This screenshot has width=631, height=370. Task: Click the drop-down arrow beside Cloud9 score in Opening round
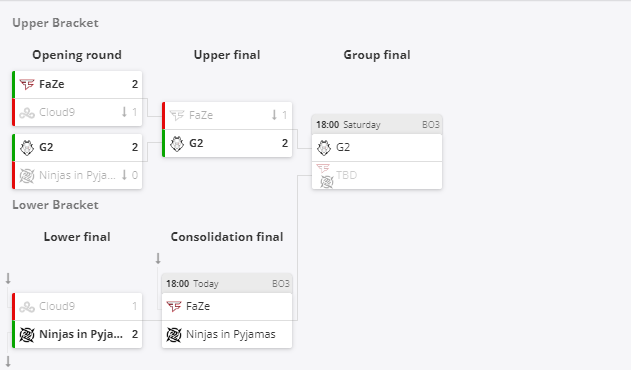tap(124, 112)
